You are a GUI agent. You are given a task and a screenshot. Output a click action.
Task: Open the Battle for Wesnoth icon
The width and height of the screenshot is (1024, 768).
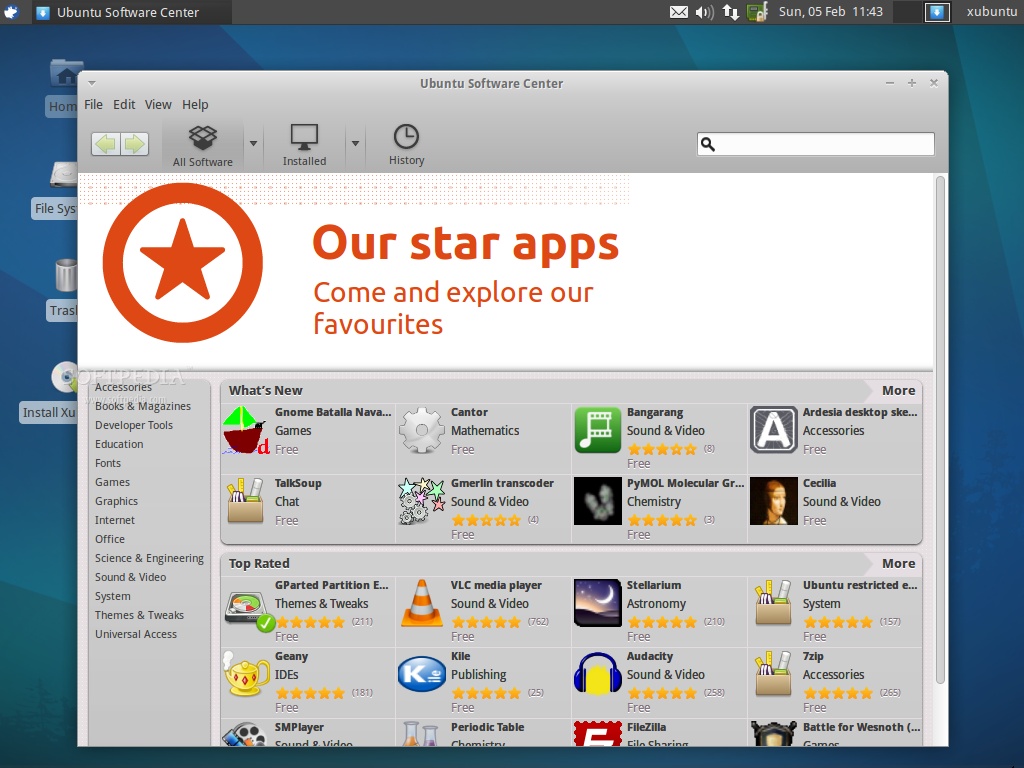[773, 734]
